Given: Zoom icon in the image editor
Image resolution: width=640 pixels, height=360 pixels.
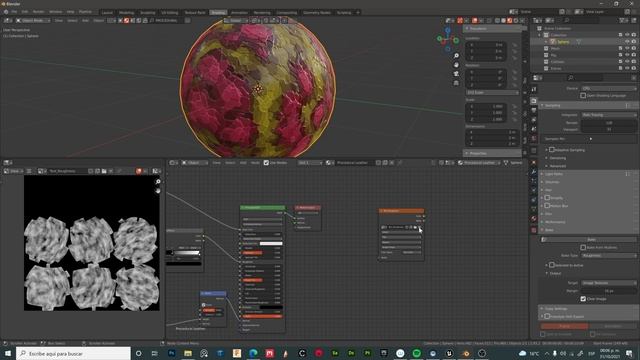Looking at the screenshot, I should coord(158,182).
